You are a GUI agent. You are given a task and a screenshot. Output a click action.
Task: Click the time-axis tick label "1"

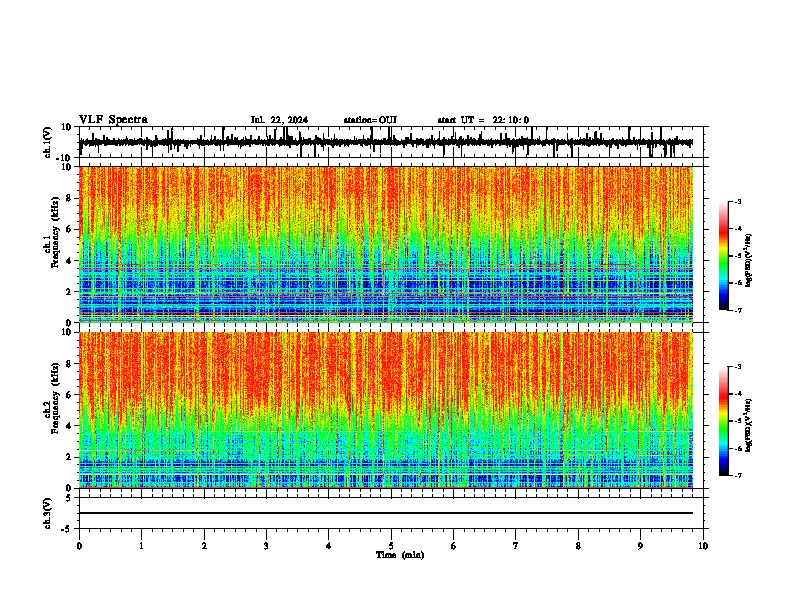pyautogui.click(x=141, y=546)
